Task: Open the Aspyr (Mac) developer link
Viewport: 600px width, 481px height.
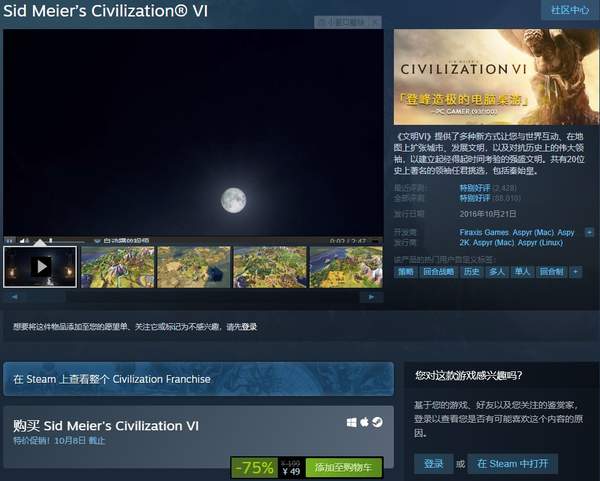Action: point(533,232)
